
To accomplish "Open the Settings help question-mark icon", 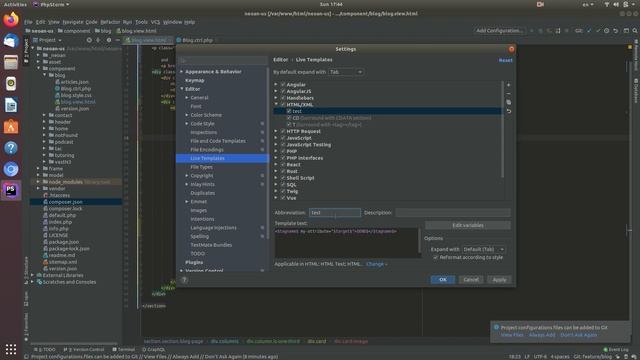I will click(x=184, y=280).
